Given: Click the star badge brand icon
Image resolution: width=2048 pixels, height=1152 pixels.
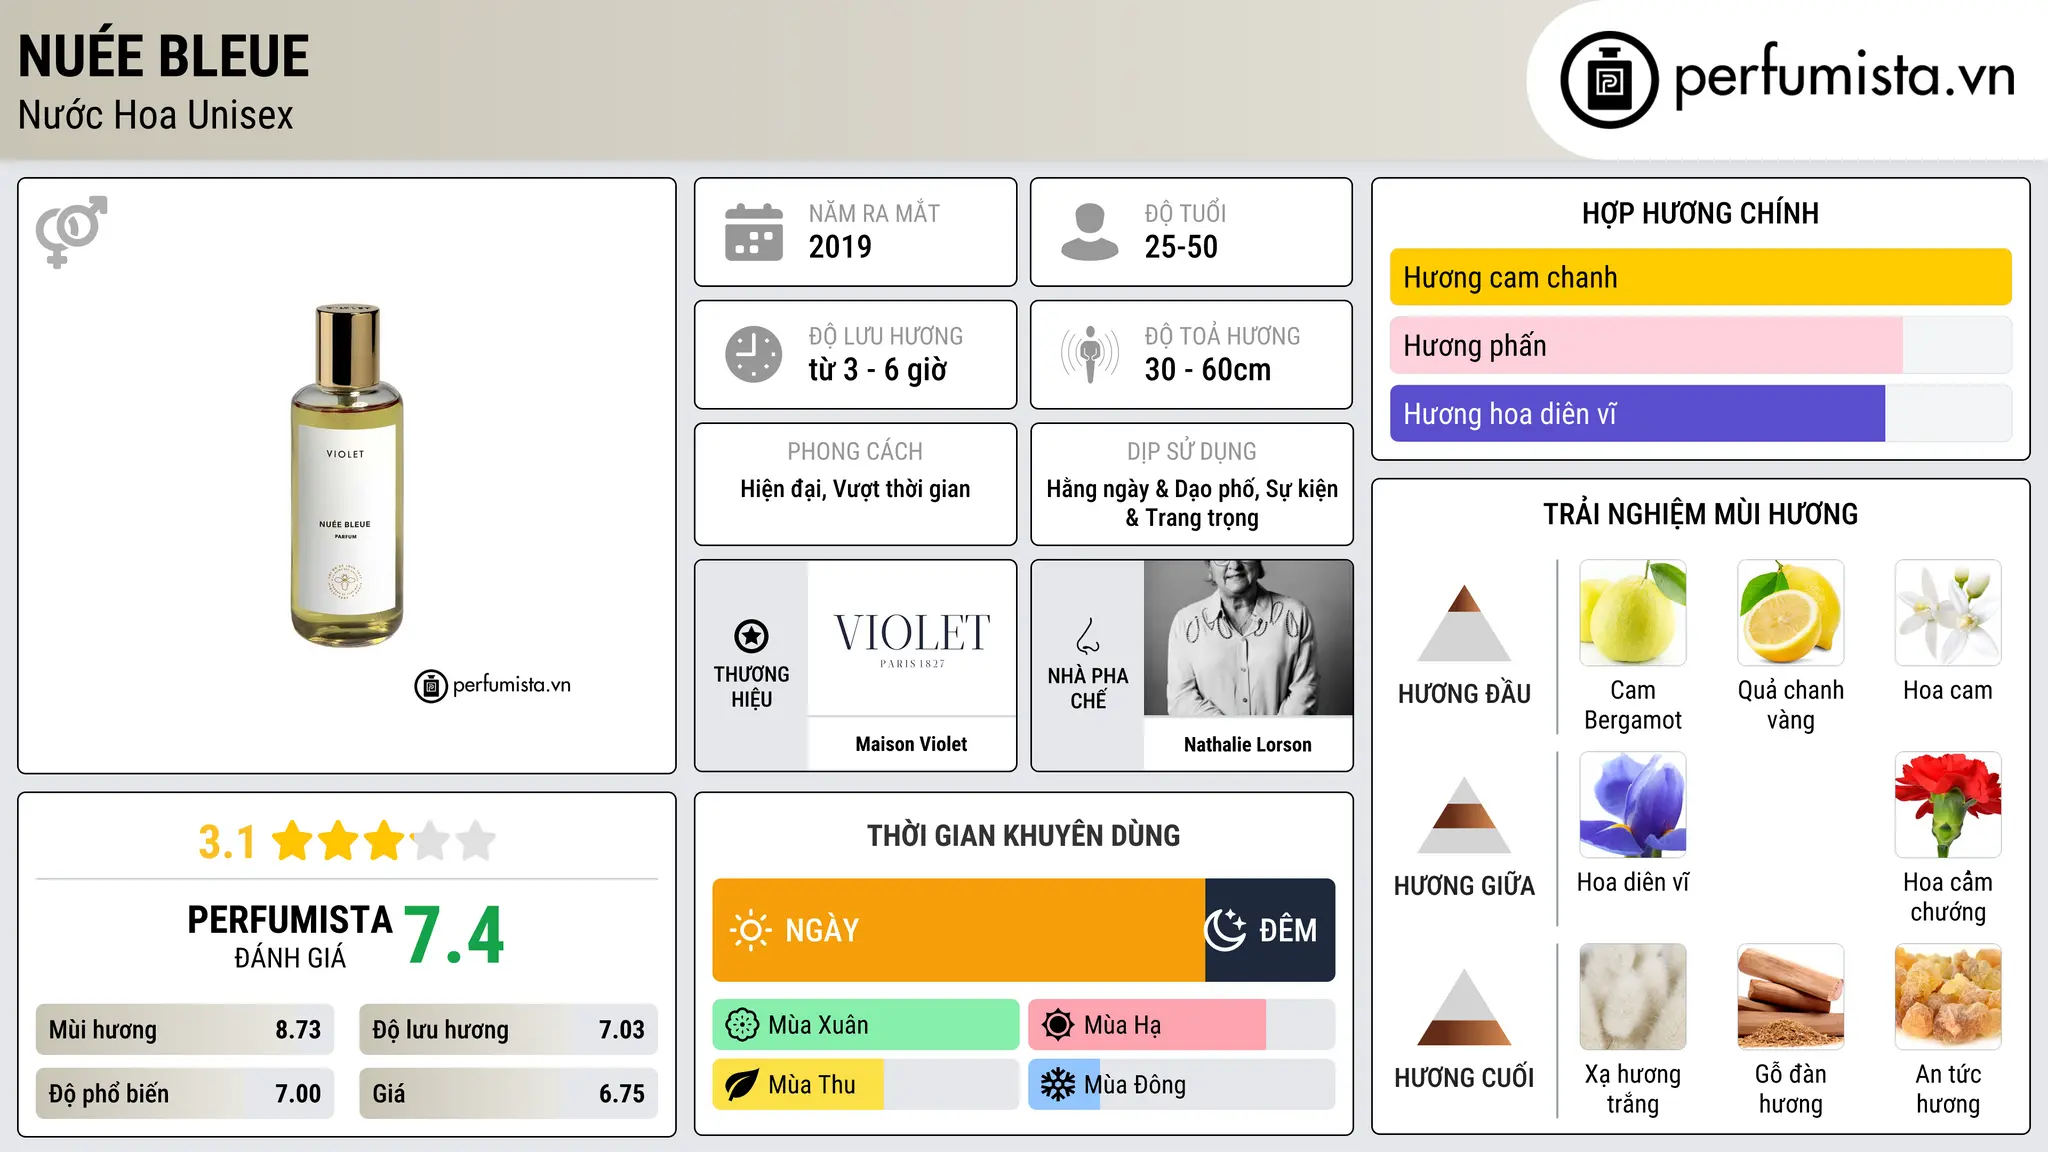Looking at the screenshot, I should click(751, 636).
